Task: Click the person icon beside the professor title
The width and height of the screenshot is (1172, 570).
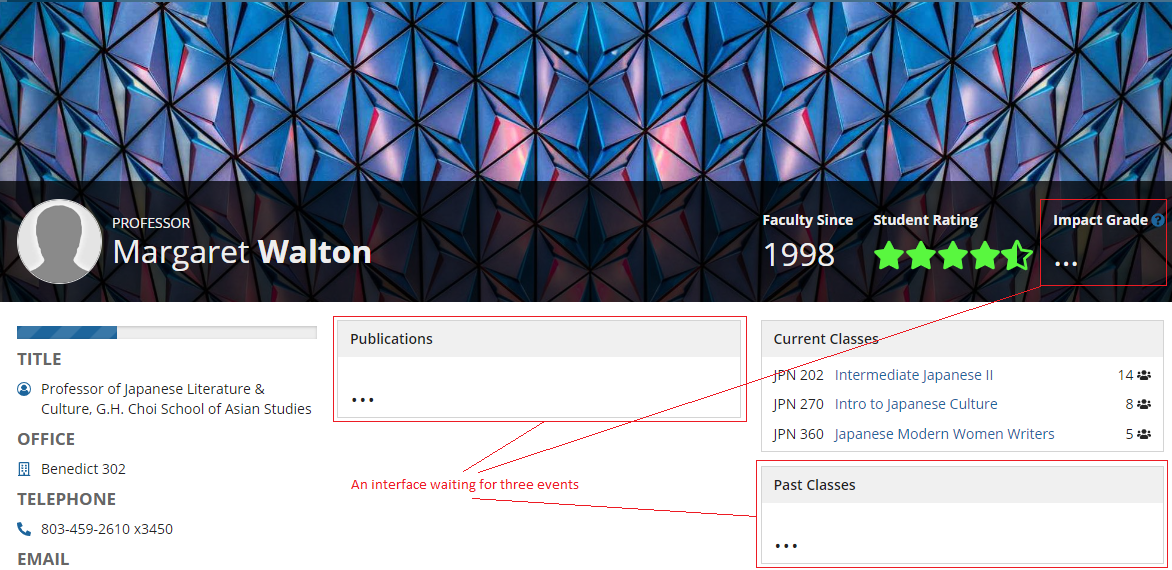Action: tap(25, 389)
